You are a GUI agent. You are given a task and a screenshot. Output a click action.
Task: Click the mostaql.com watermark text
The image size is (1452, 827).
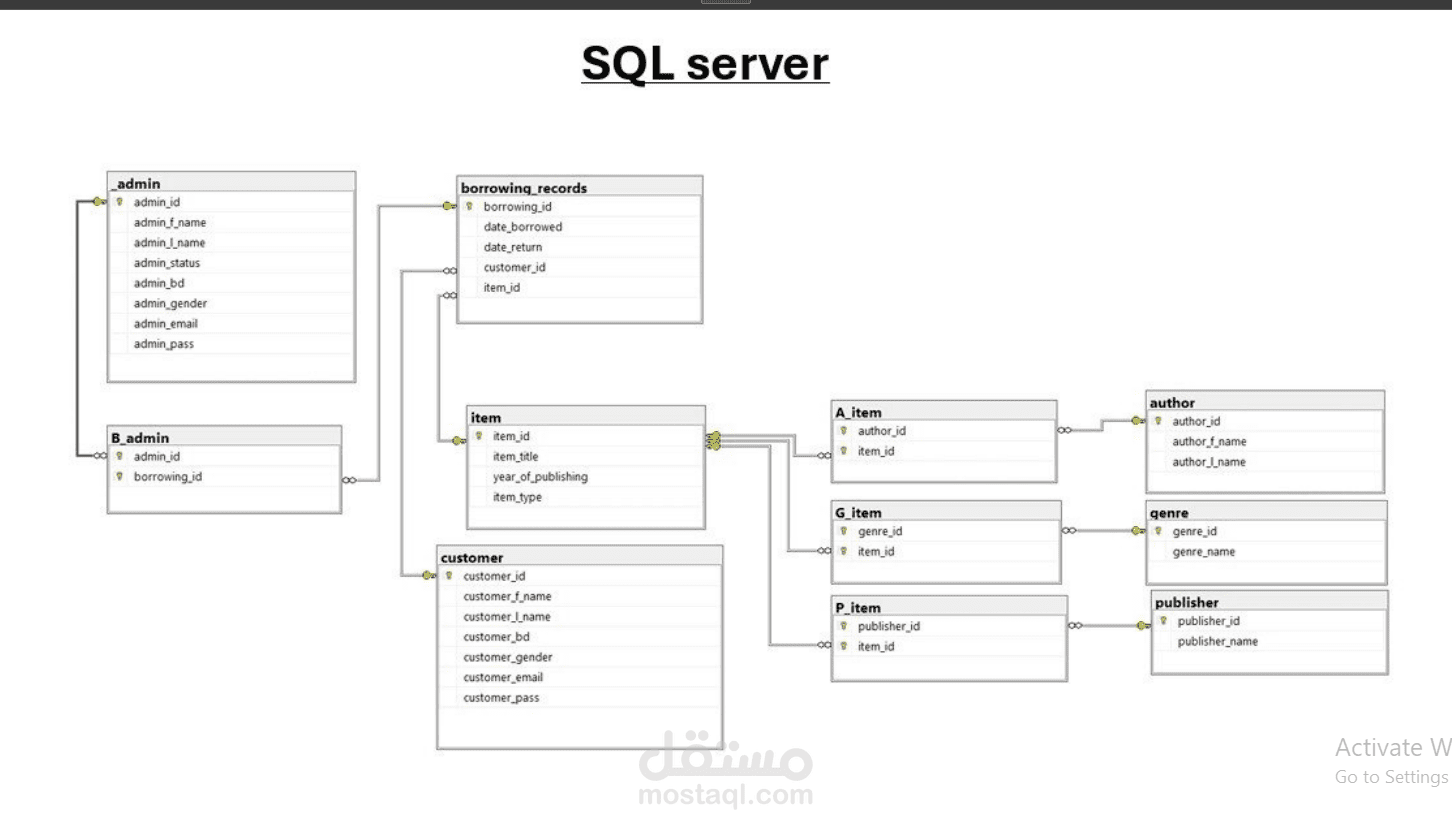coord(726,796)
